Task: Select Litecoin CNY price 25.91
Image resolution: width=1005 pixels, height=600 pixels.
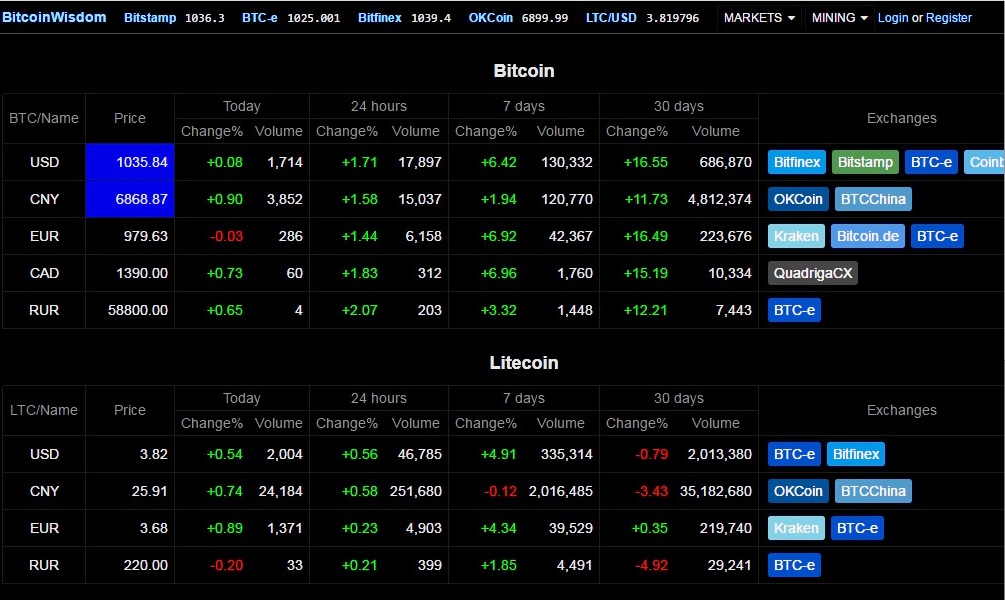Action: [x=149, y=492]
